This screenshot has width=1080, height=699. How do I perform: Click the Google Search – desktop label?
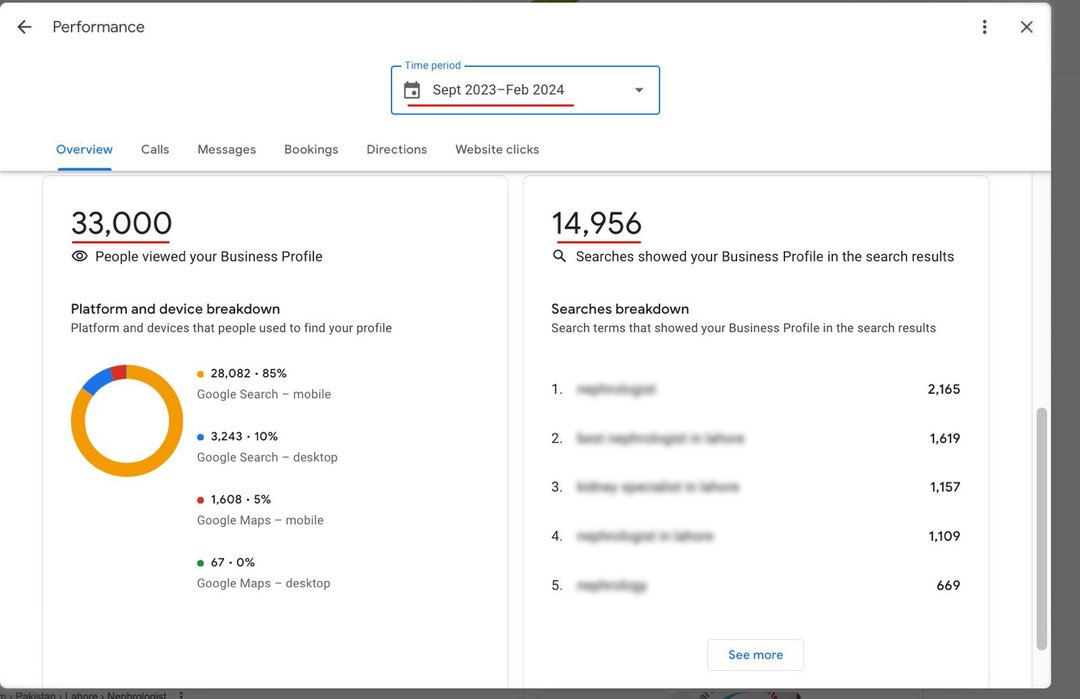pos(267,457)
